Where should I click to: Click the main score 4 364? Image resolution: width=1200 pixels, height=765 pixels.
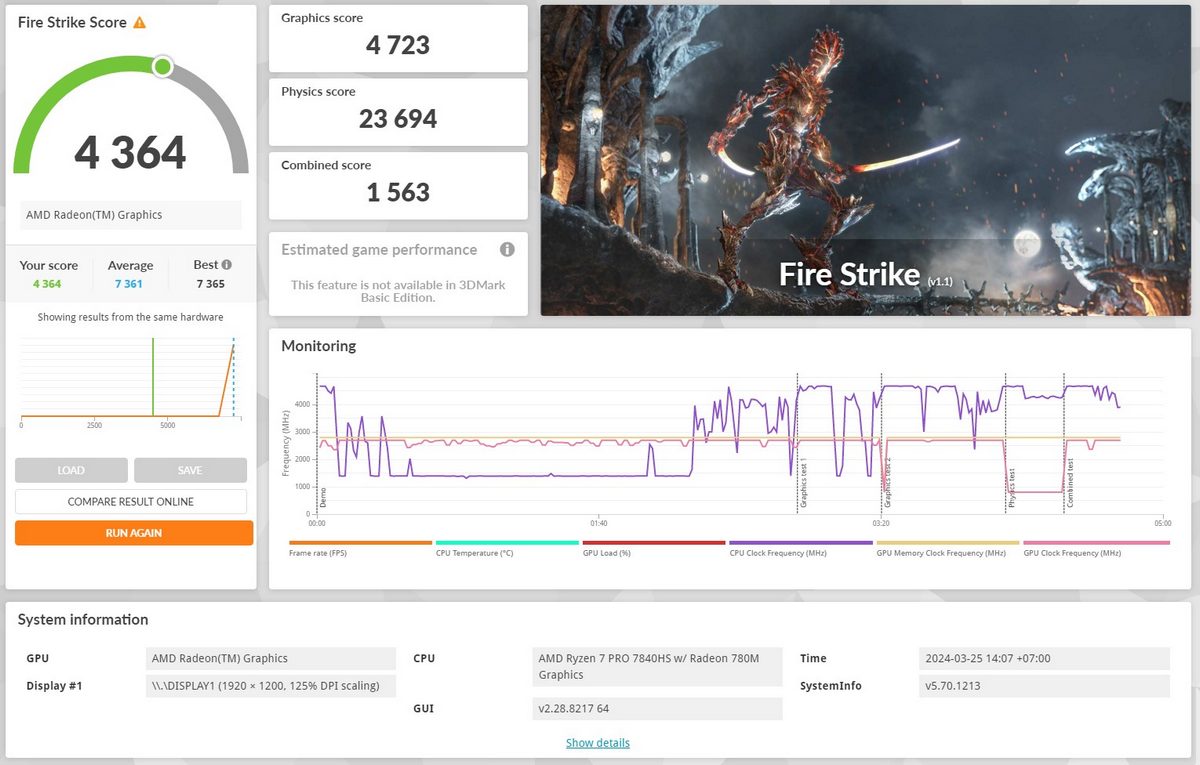click(x=131, y=152)
